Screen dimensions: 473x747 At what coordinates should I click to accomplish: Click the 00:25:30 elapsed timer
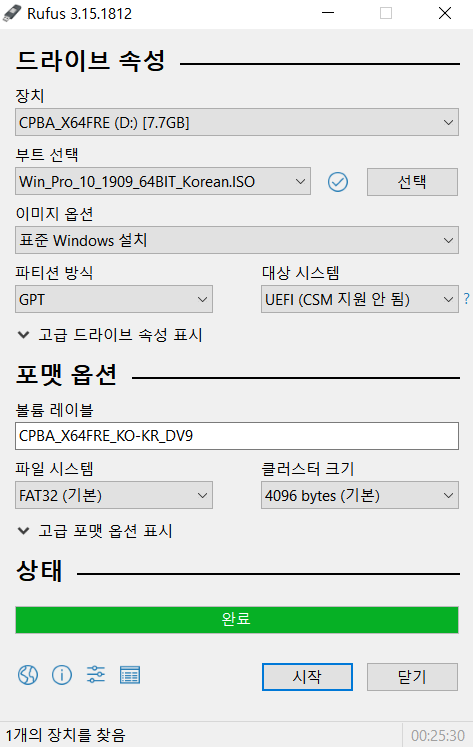[438, 735]
